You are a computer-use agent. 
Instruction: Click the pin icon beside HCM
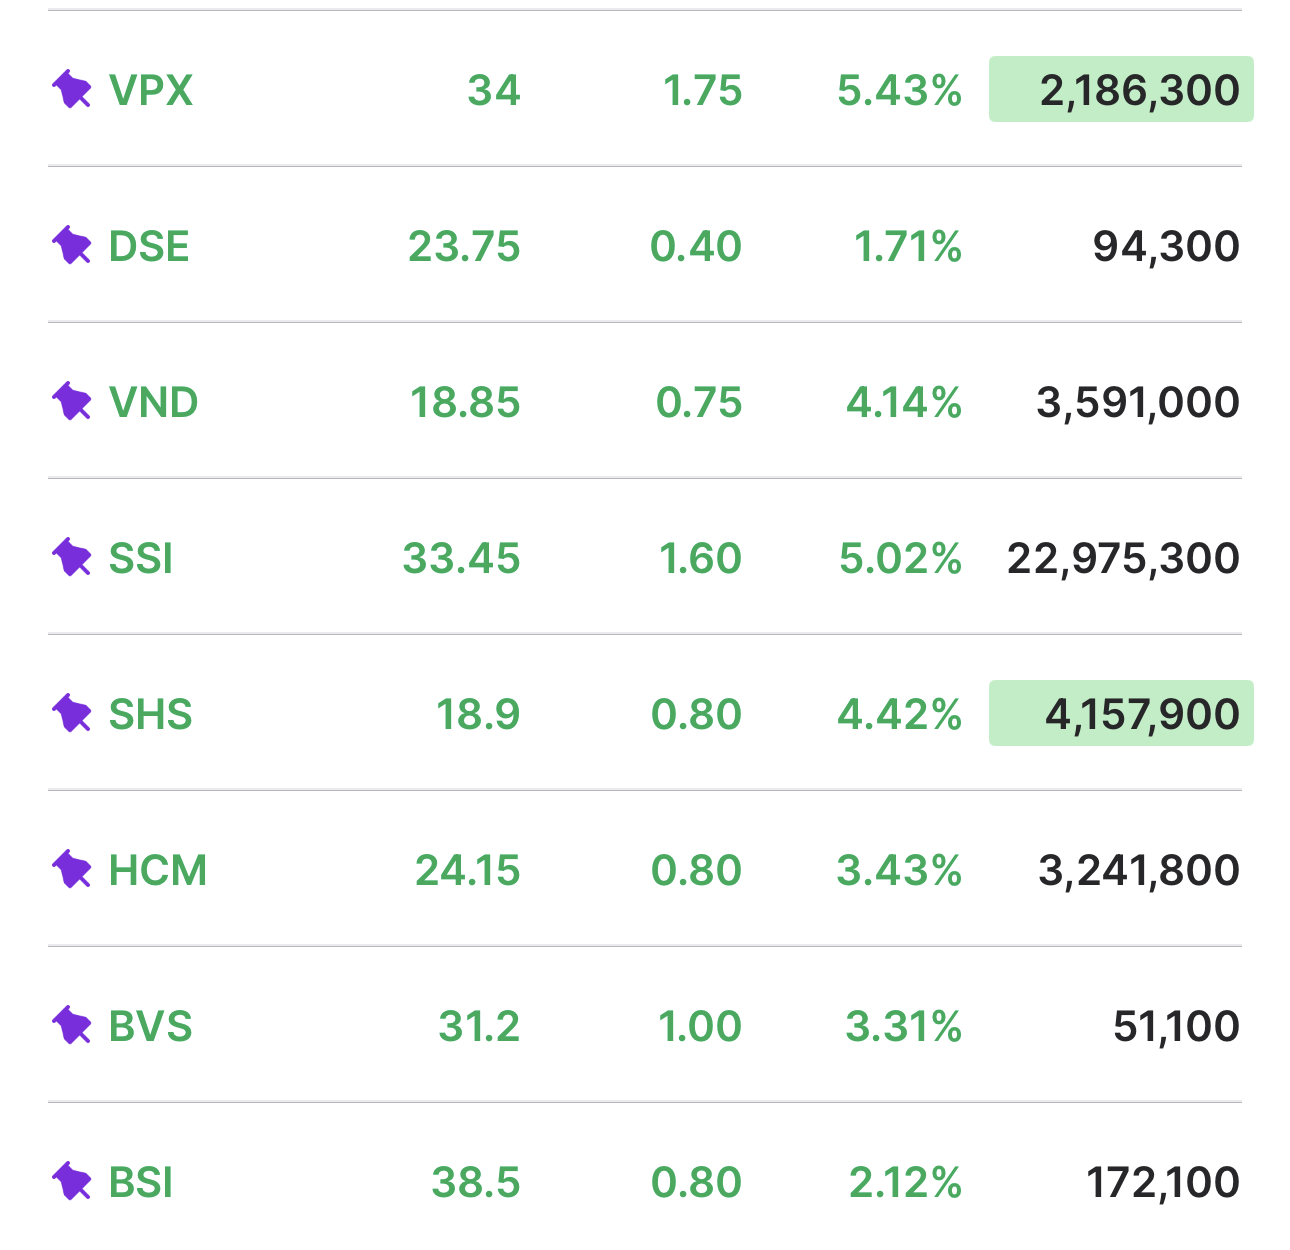pyautogui.click(x=72, y=870)
